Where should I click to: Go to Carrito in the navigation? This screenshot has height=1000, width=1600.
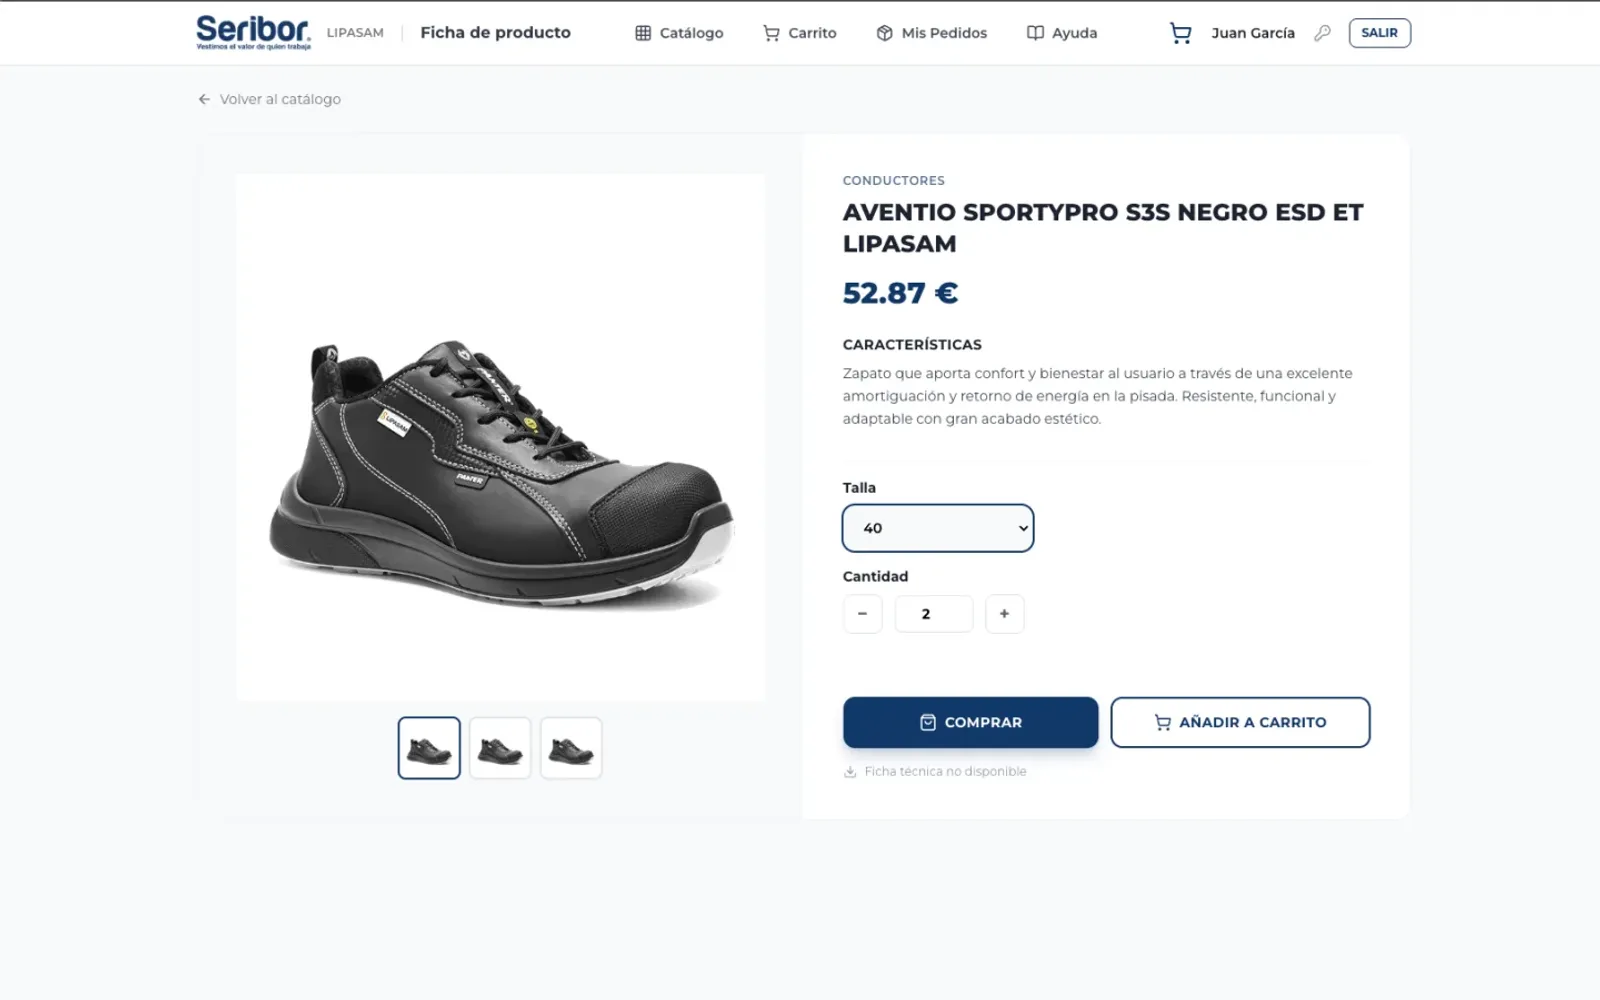[799, 33]
